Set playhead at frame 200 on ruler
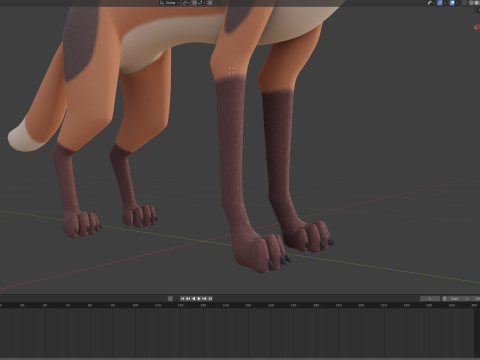The width and height of the screenshot is (480, 360). click(x=361, y=305)
